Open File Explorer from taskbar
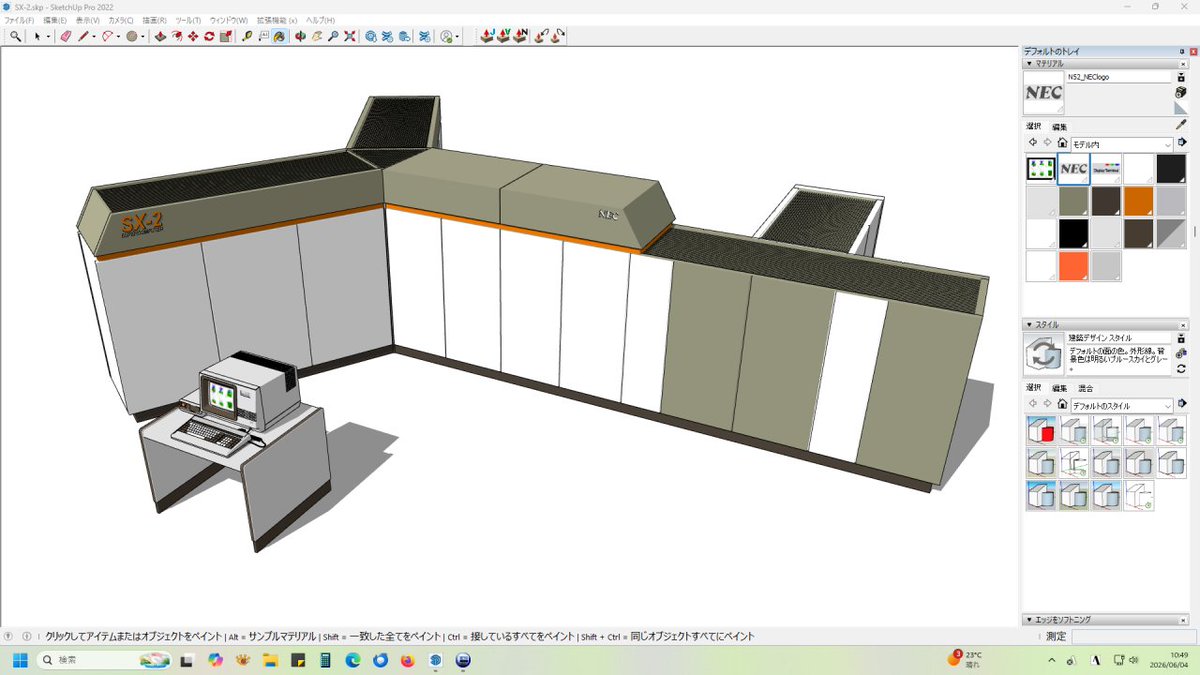Viewport: 1200px width, 675px height. pos(269,660)
